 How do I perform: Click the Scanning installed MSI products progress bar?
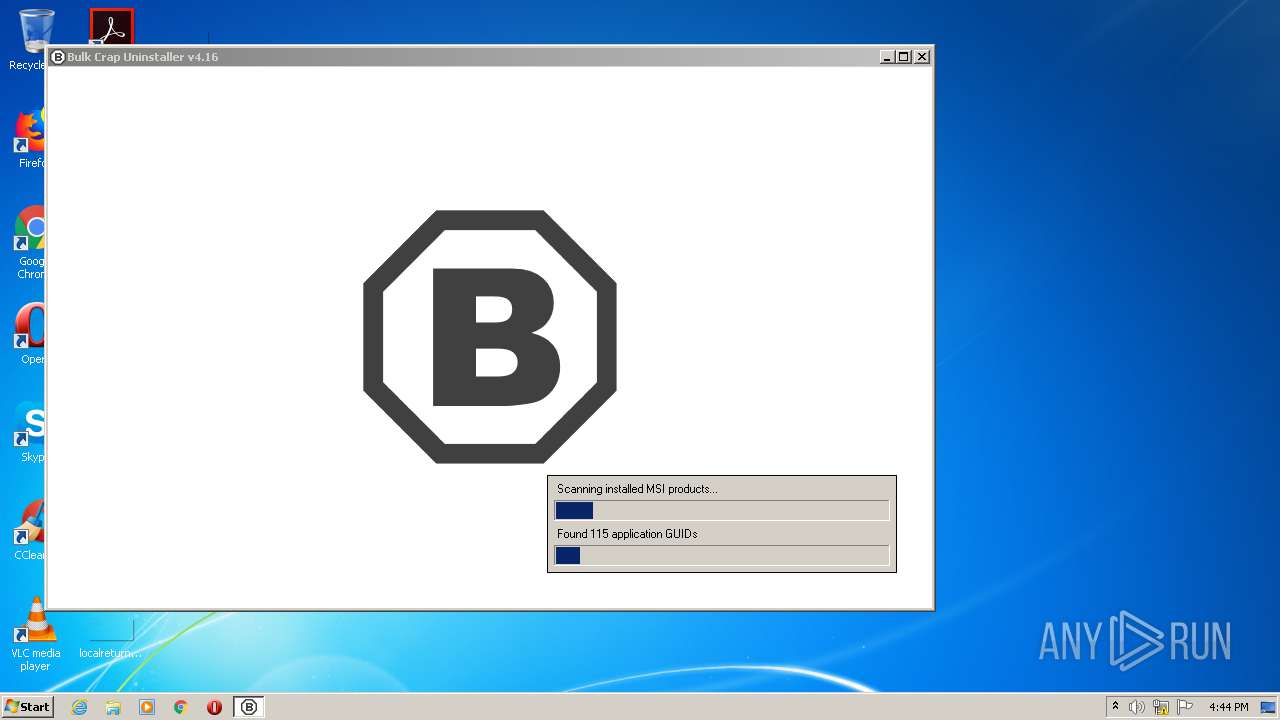pos(722,510)
